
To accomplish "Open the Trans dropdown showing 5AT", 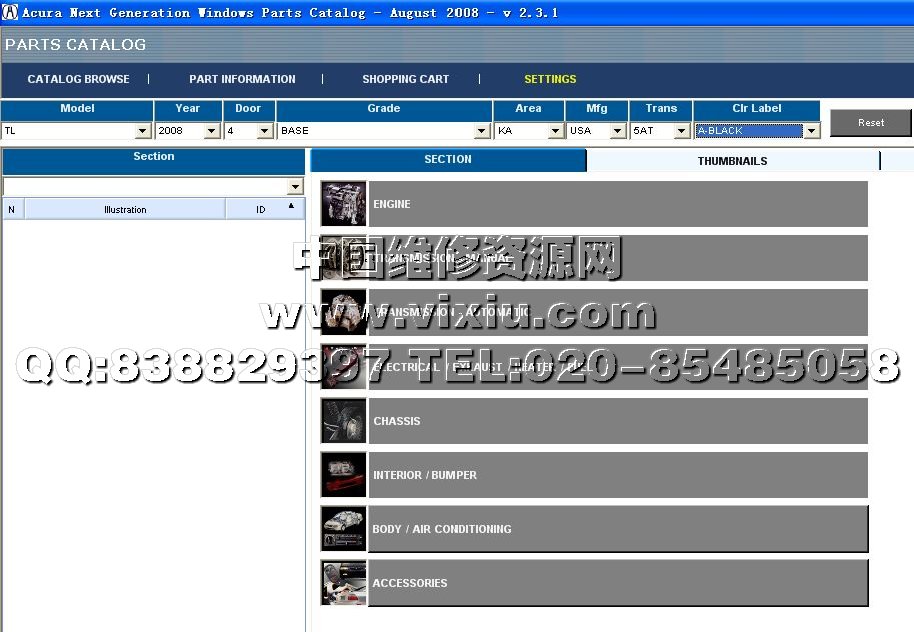I will (681, 131).
